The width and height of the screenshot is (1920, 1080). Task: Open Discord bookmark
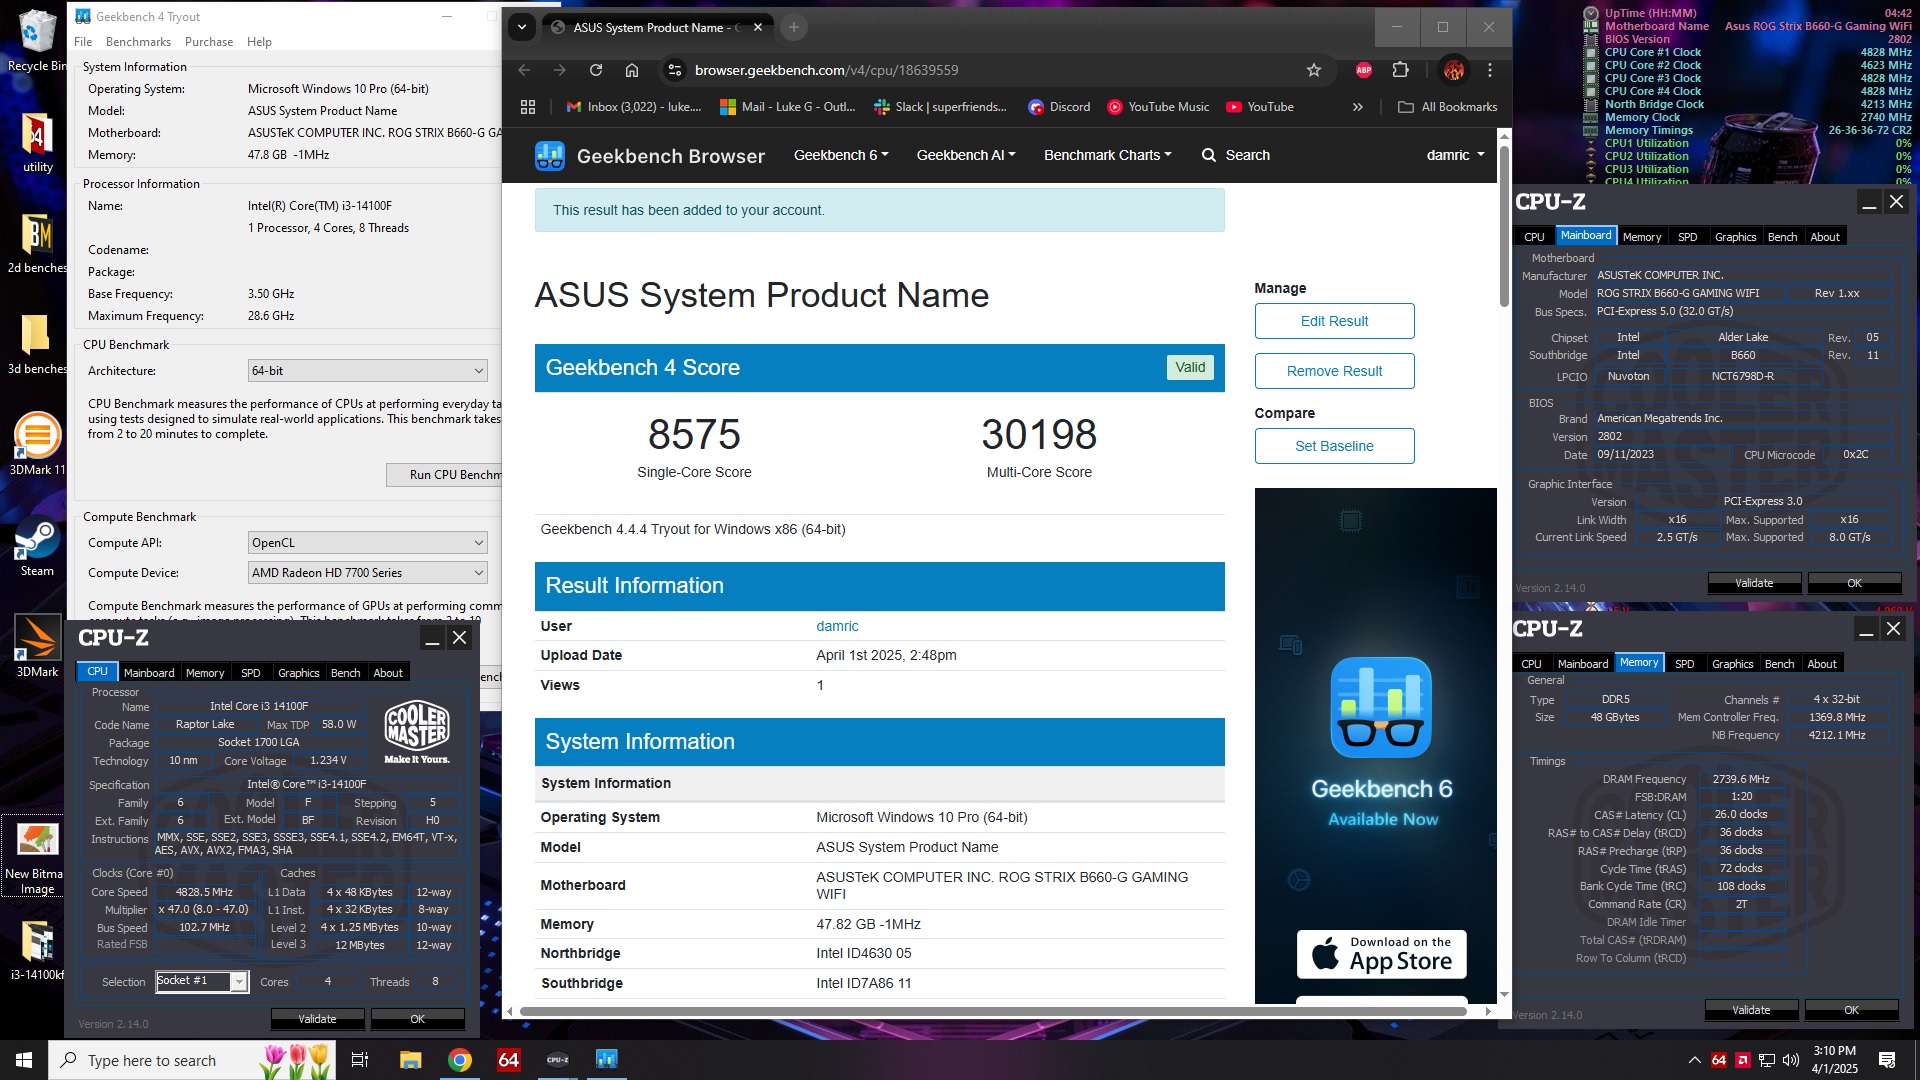pyautogui.click(x=1060, y=107)
